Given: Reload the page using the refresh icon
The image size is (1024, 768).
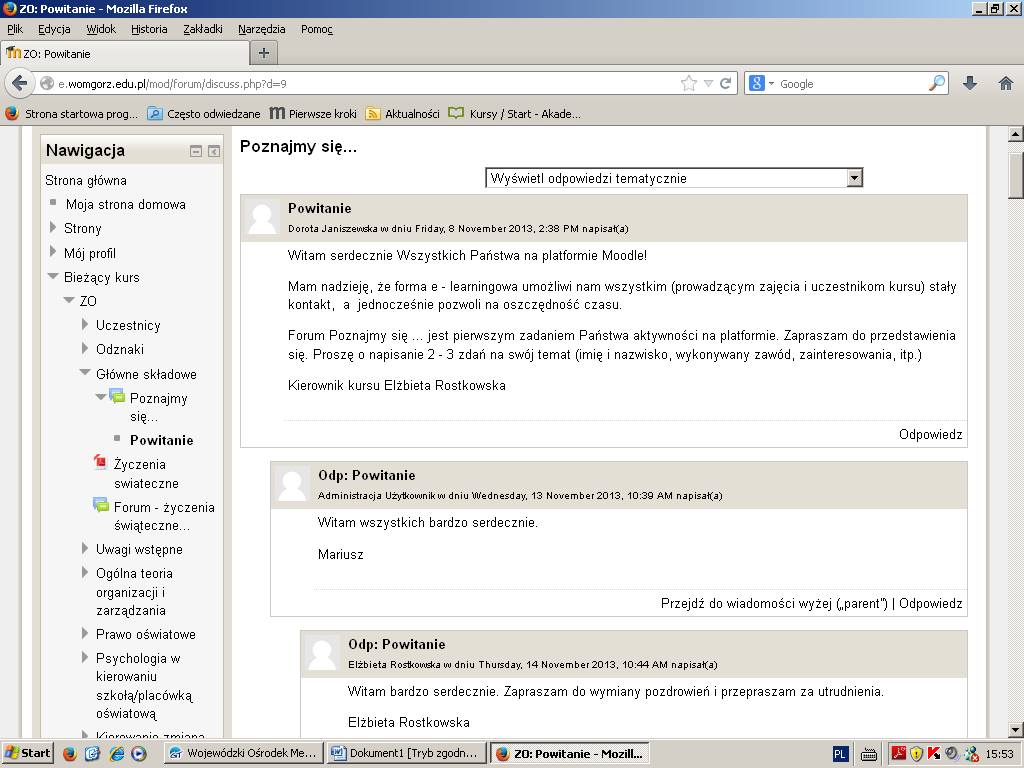Looking at the screenshot, I should point(726,84).
